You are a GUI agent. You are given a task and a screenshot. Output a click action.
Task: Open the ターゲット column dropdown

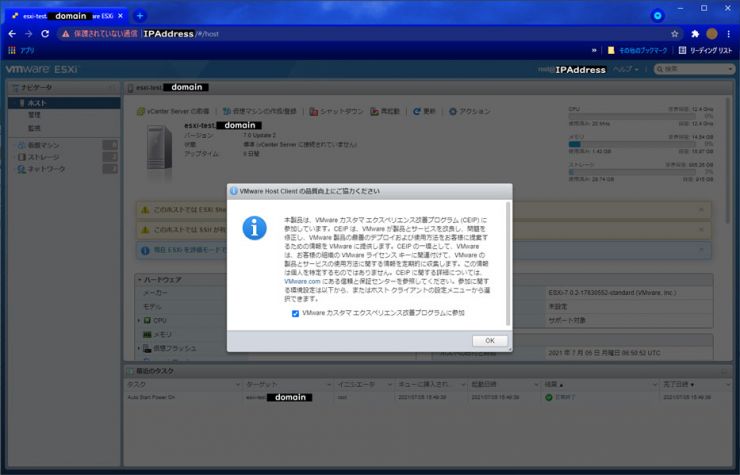click(329, 385)
